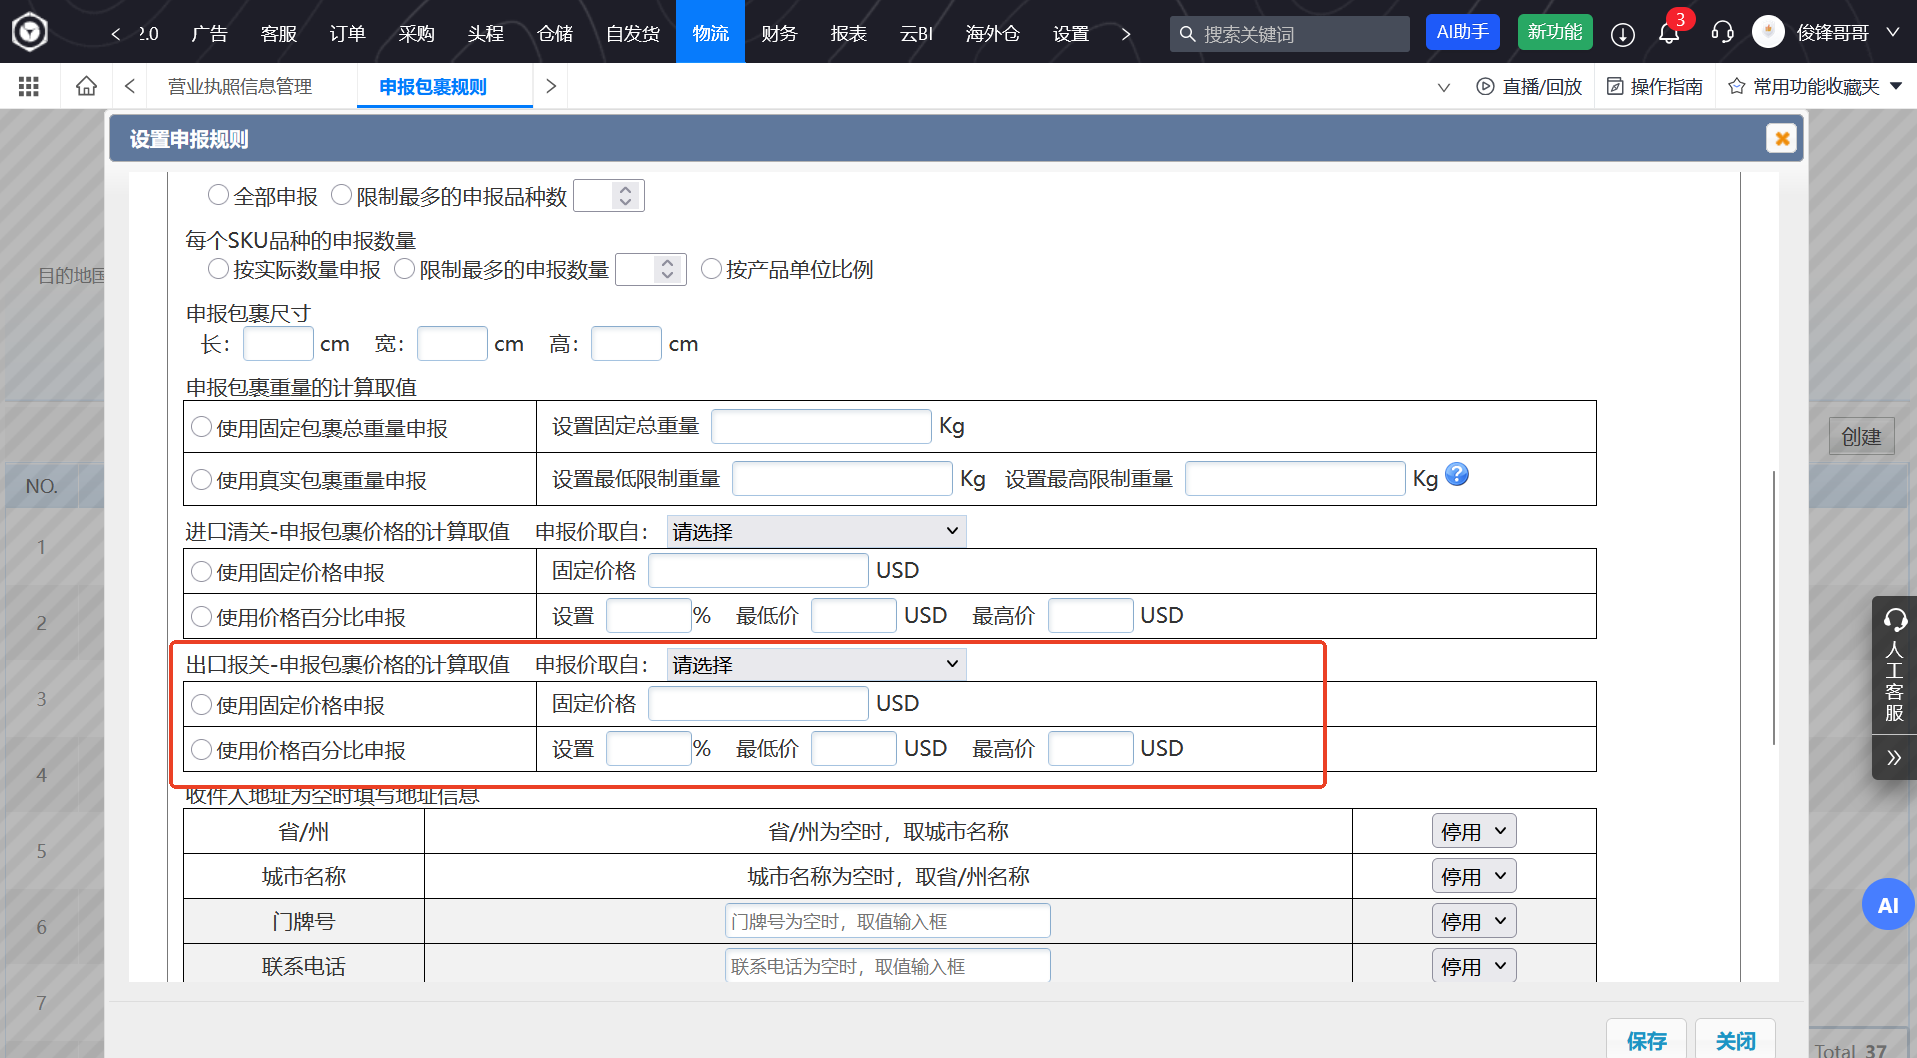Choose 按实际数量申报 option
The height and width of the screenshot is (1058, 1917).
click(x=218, y=268)
